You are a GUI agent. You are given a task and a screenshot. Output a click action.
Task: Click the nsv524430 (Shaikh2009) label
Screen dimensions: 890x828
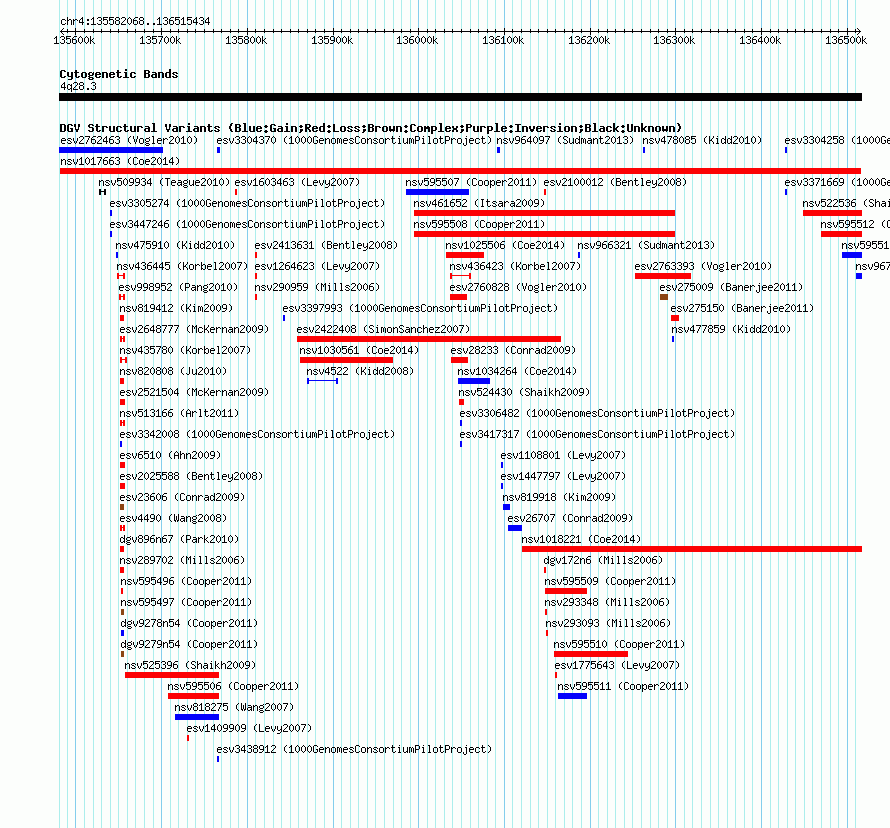point(524,392)
